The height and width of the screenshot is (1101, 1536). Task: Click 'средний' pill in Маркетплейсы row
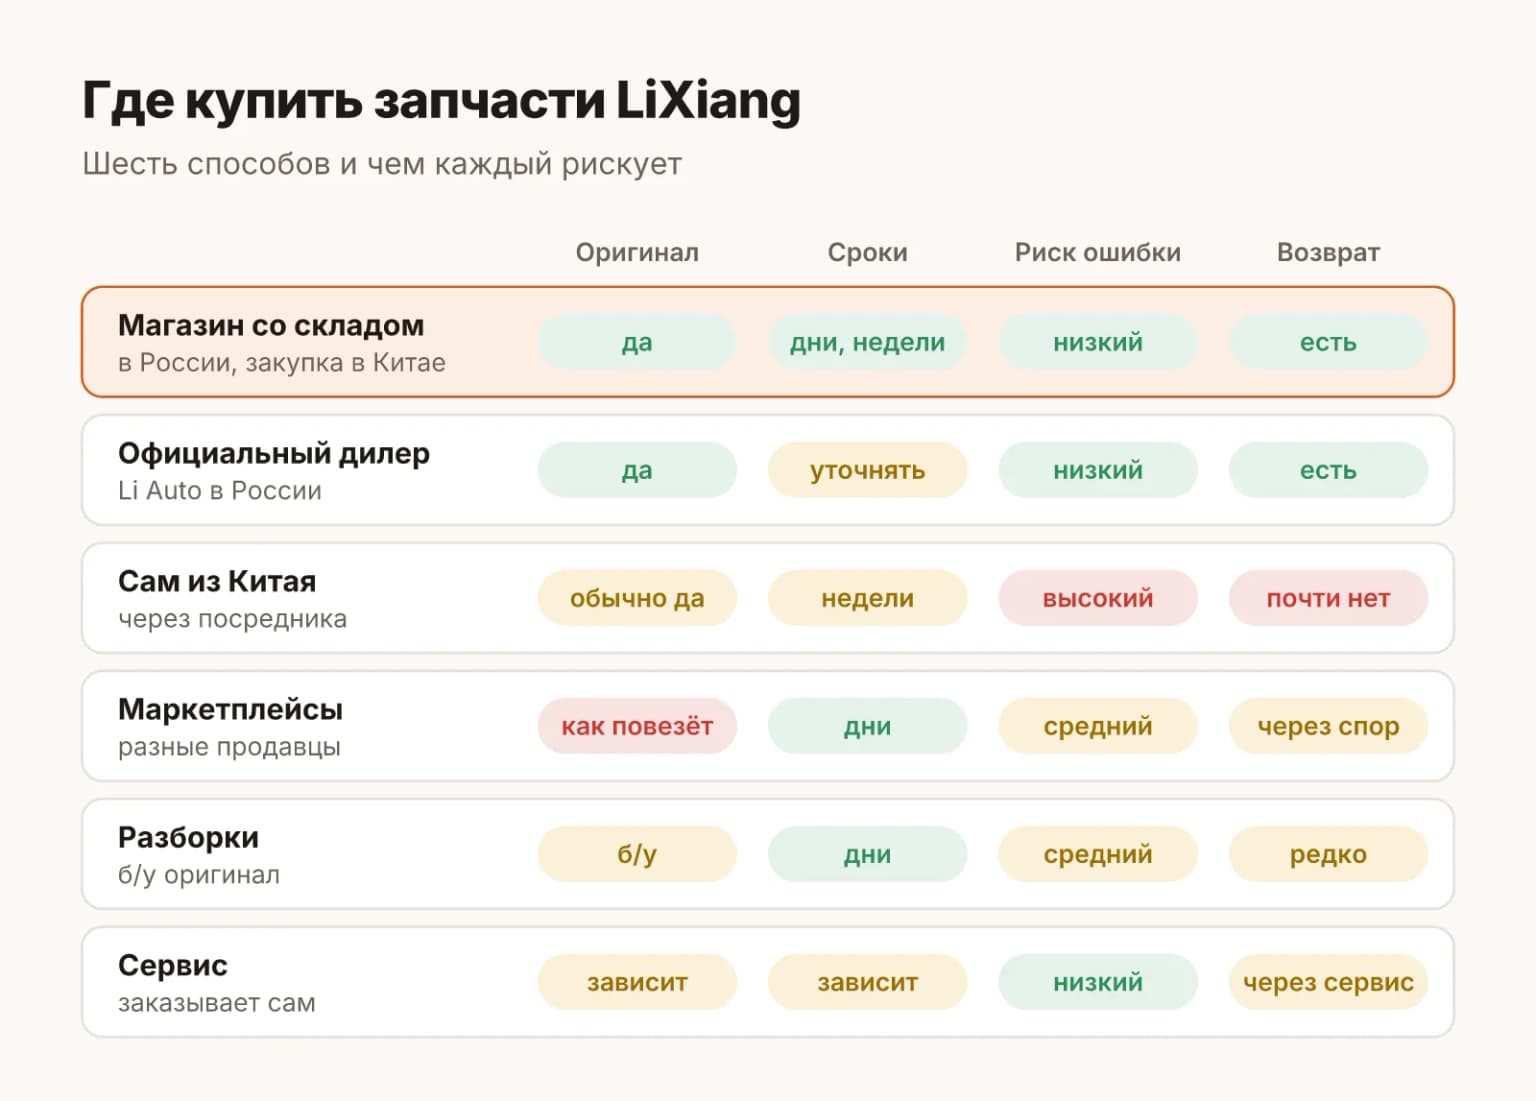[1098, 726]
